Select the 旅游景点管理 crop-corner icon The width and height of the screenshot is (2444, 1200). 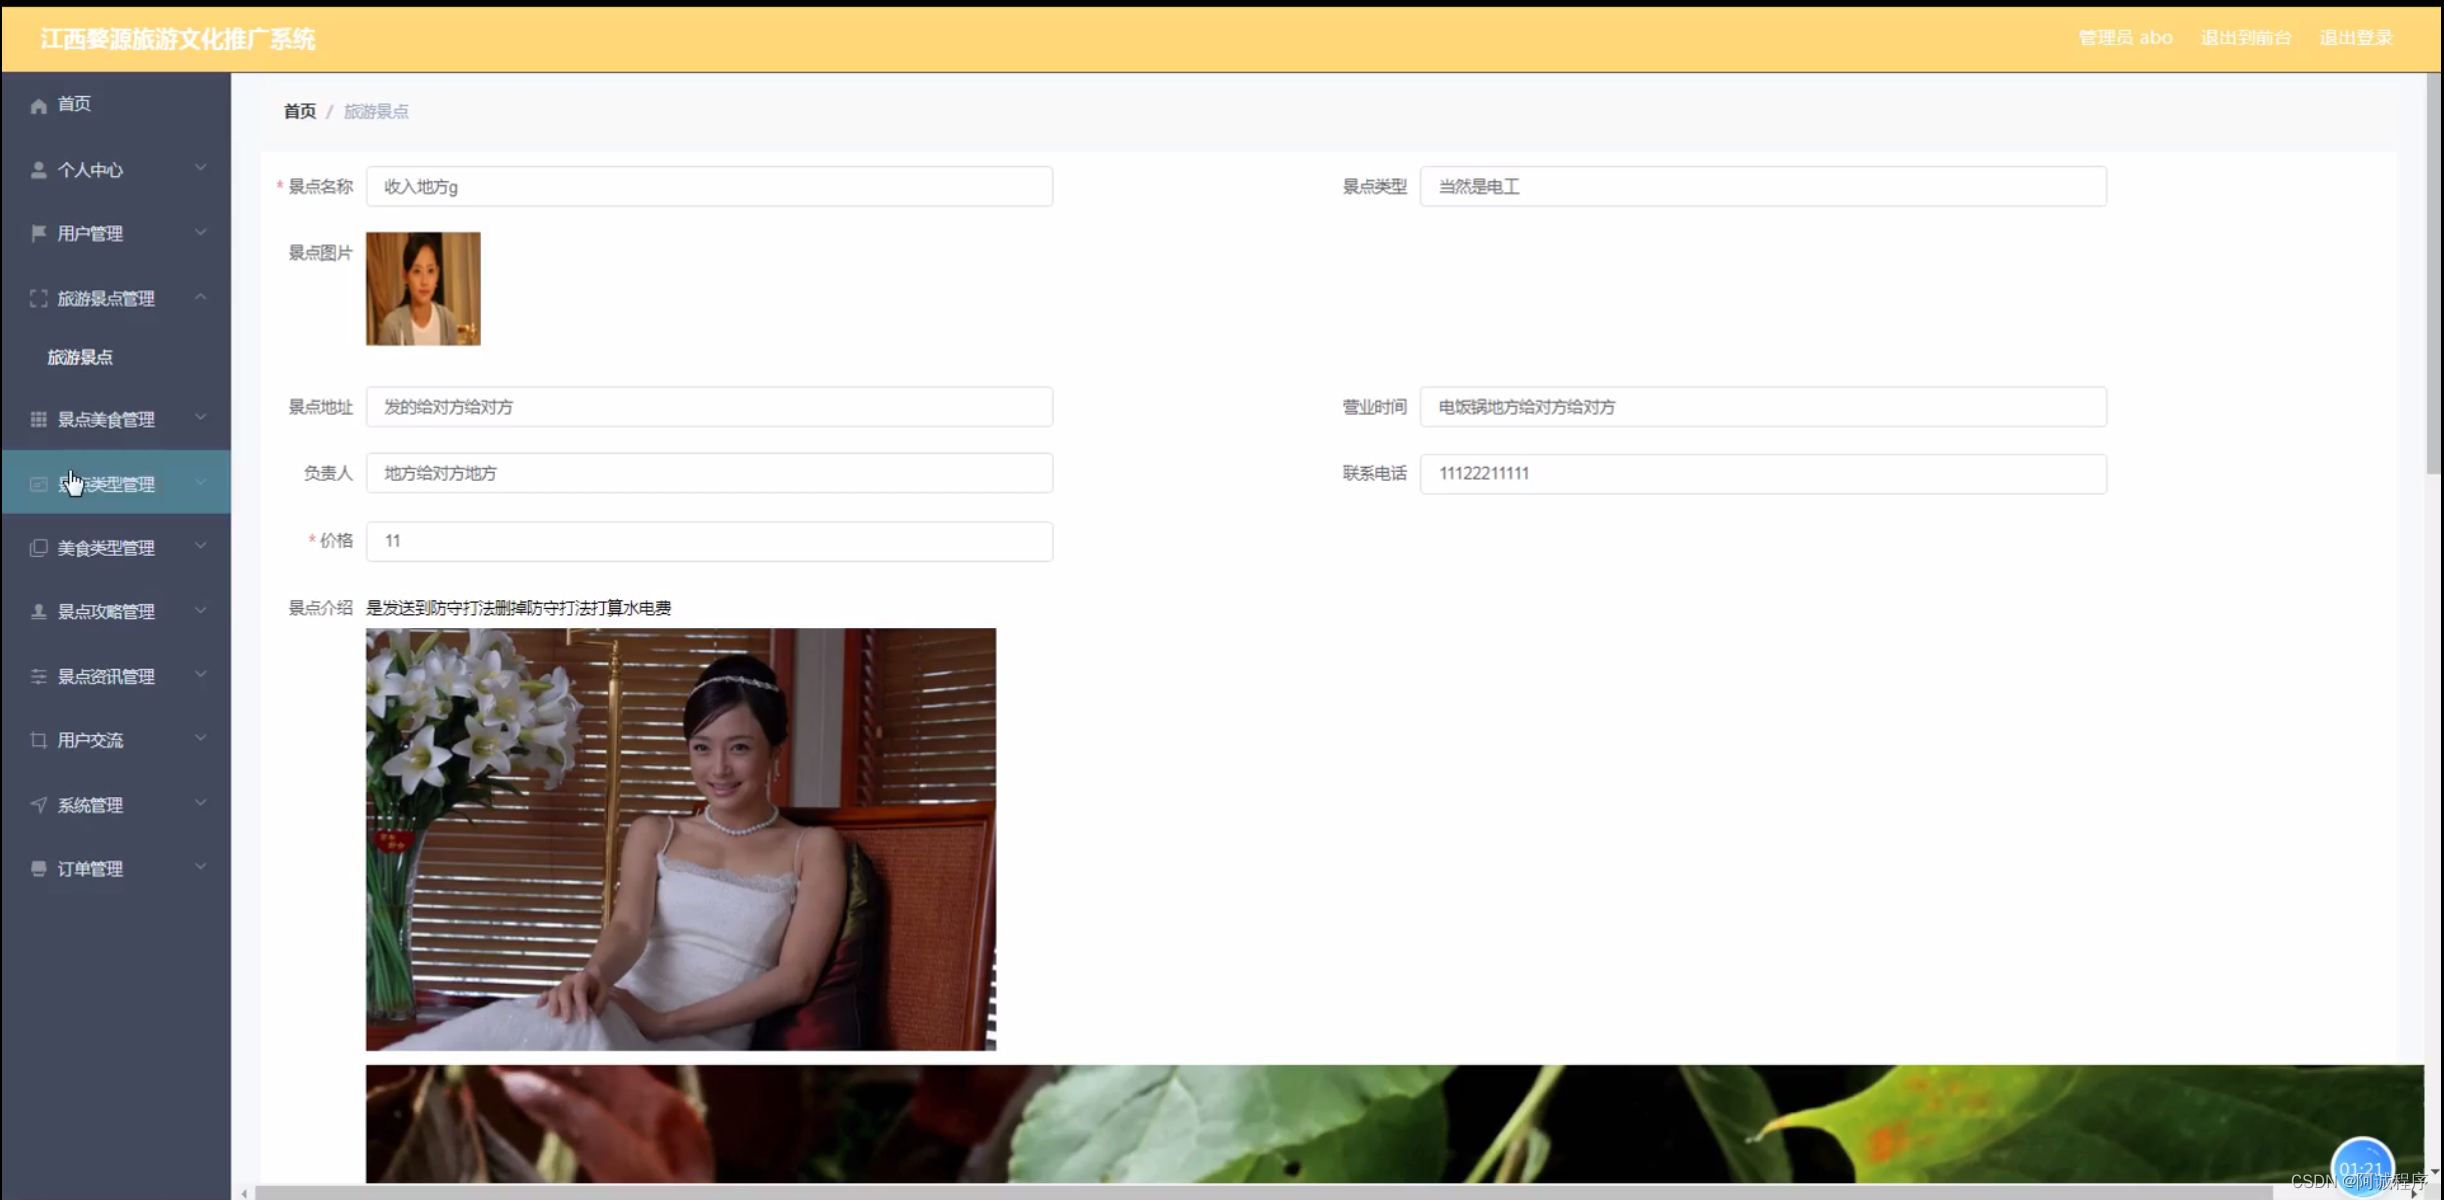38,298
